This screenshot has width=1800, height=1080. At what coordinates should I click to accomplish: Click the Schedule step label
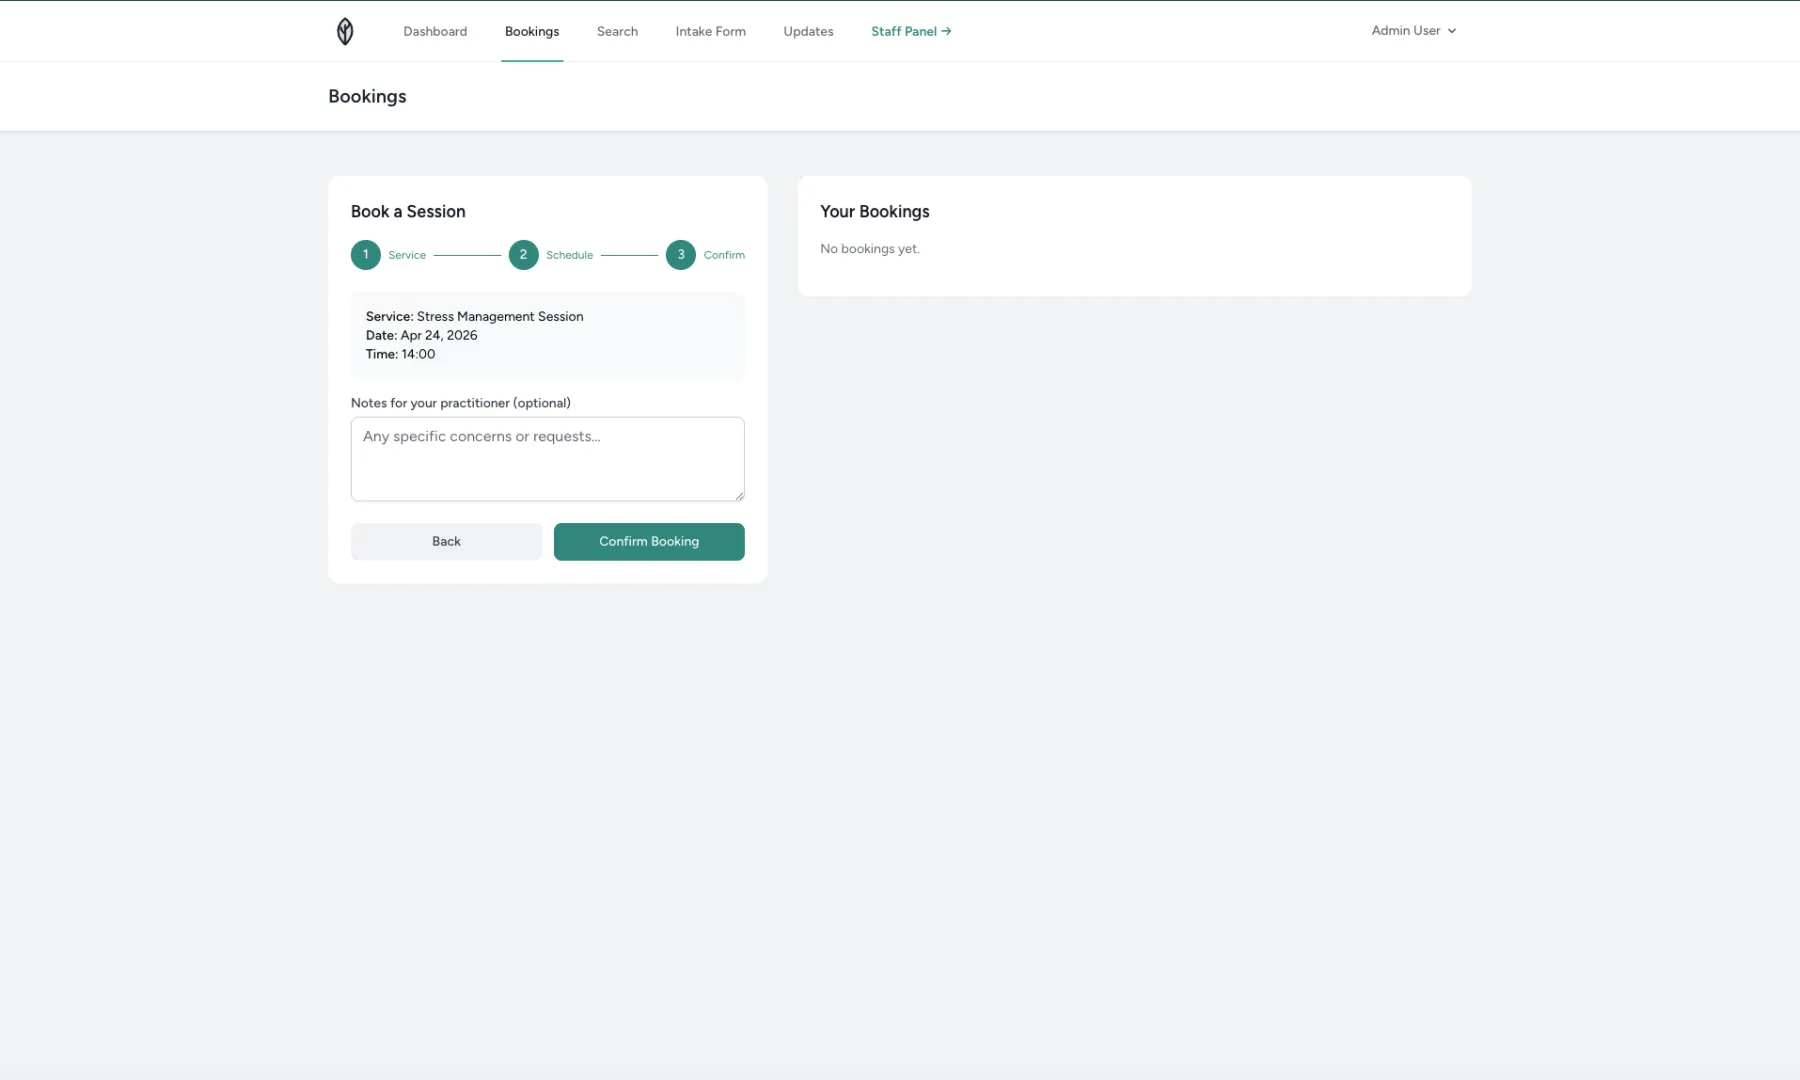click(568, 255)
